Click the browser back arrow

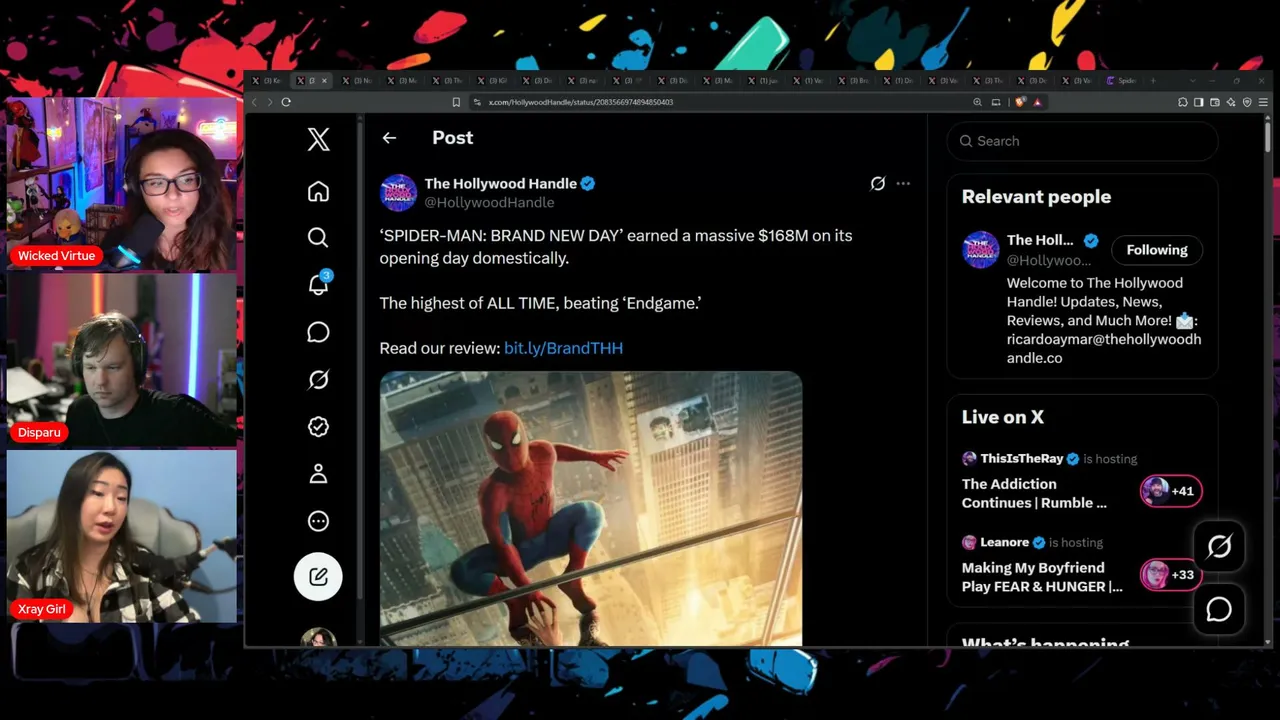(x=254, y=102)
